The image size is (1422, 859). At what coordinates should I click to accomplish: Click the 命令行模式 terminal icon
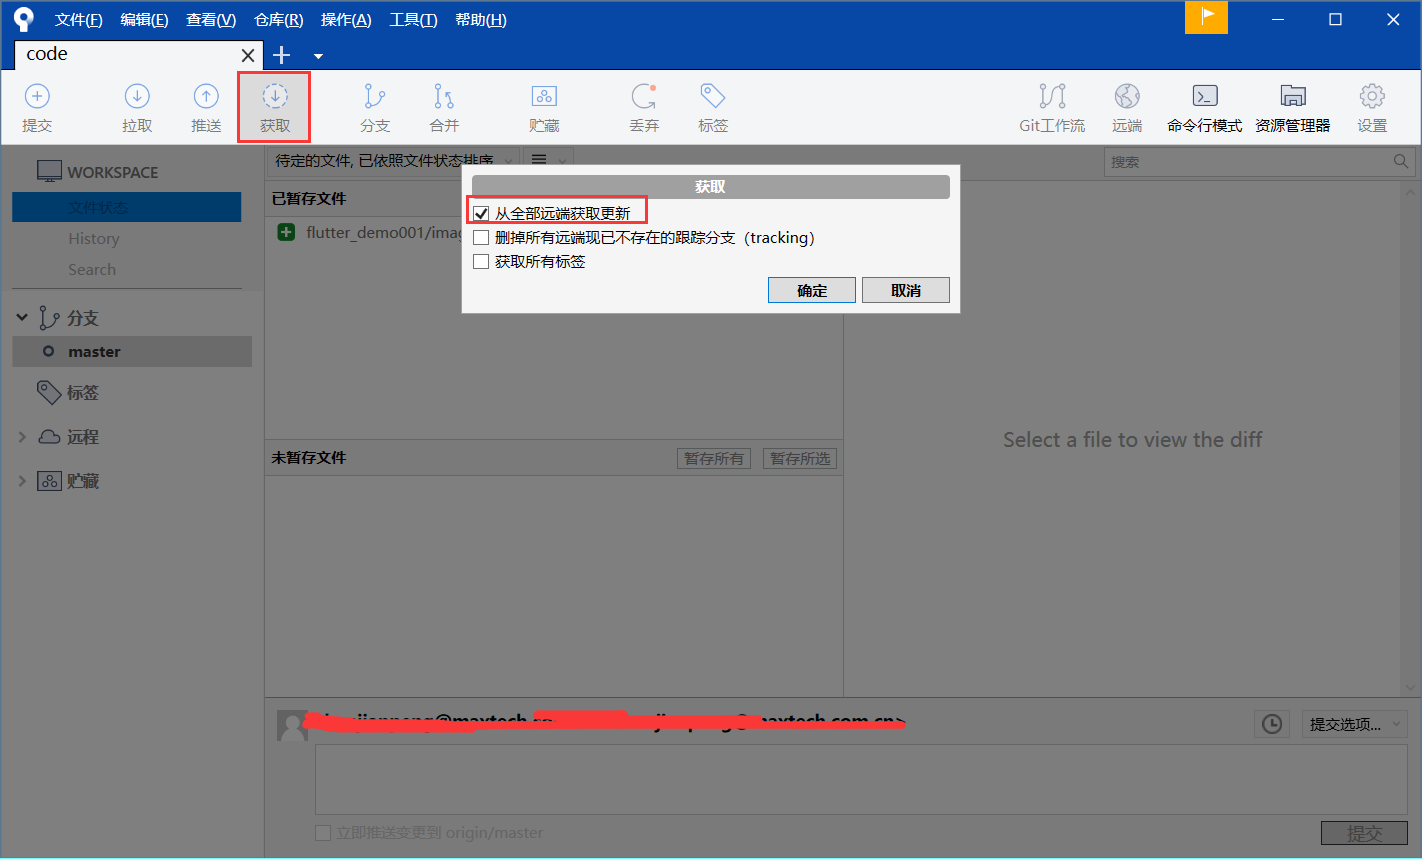click(1204, 105)
